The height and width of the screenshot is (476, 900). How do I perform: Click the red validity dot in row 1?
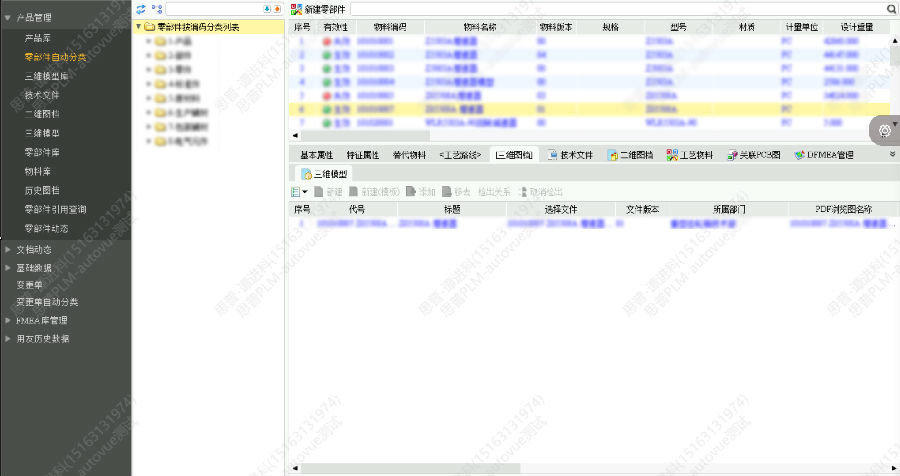pos(327,41)
